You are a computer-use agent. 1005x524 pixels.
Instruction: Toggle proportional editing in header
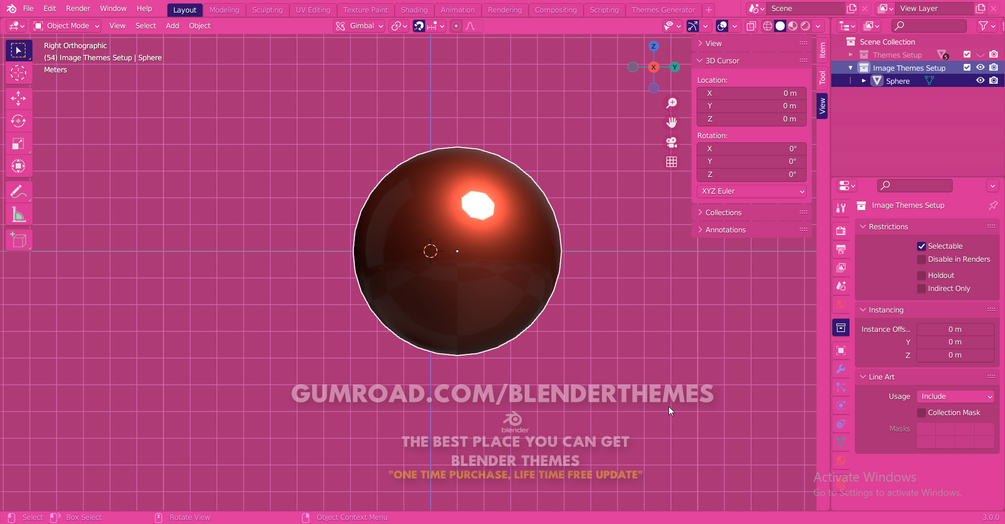point(456,26)
